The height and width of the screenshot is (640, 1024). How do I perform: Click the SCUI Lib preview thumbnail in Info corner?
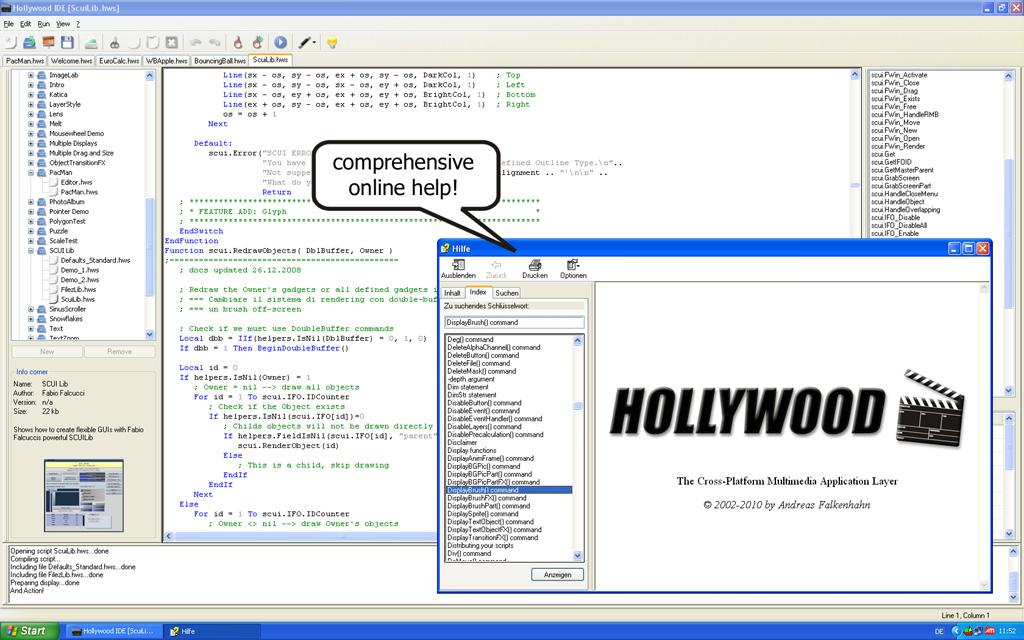(84, 495)
